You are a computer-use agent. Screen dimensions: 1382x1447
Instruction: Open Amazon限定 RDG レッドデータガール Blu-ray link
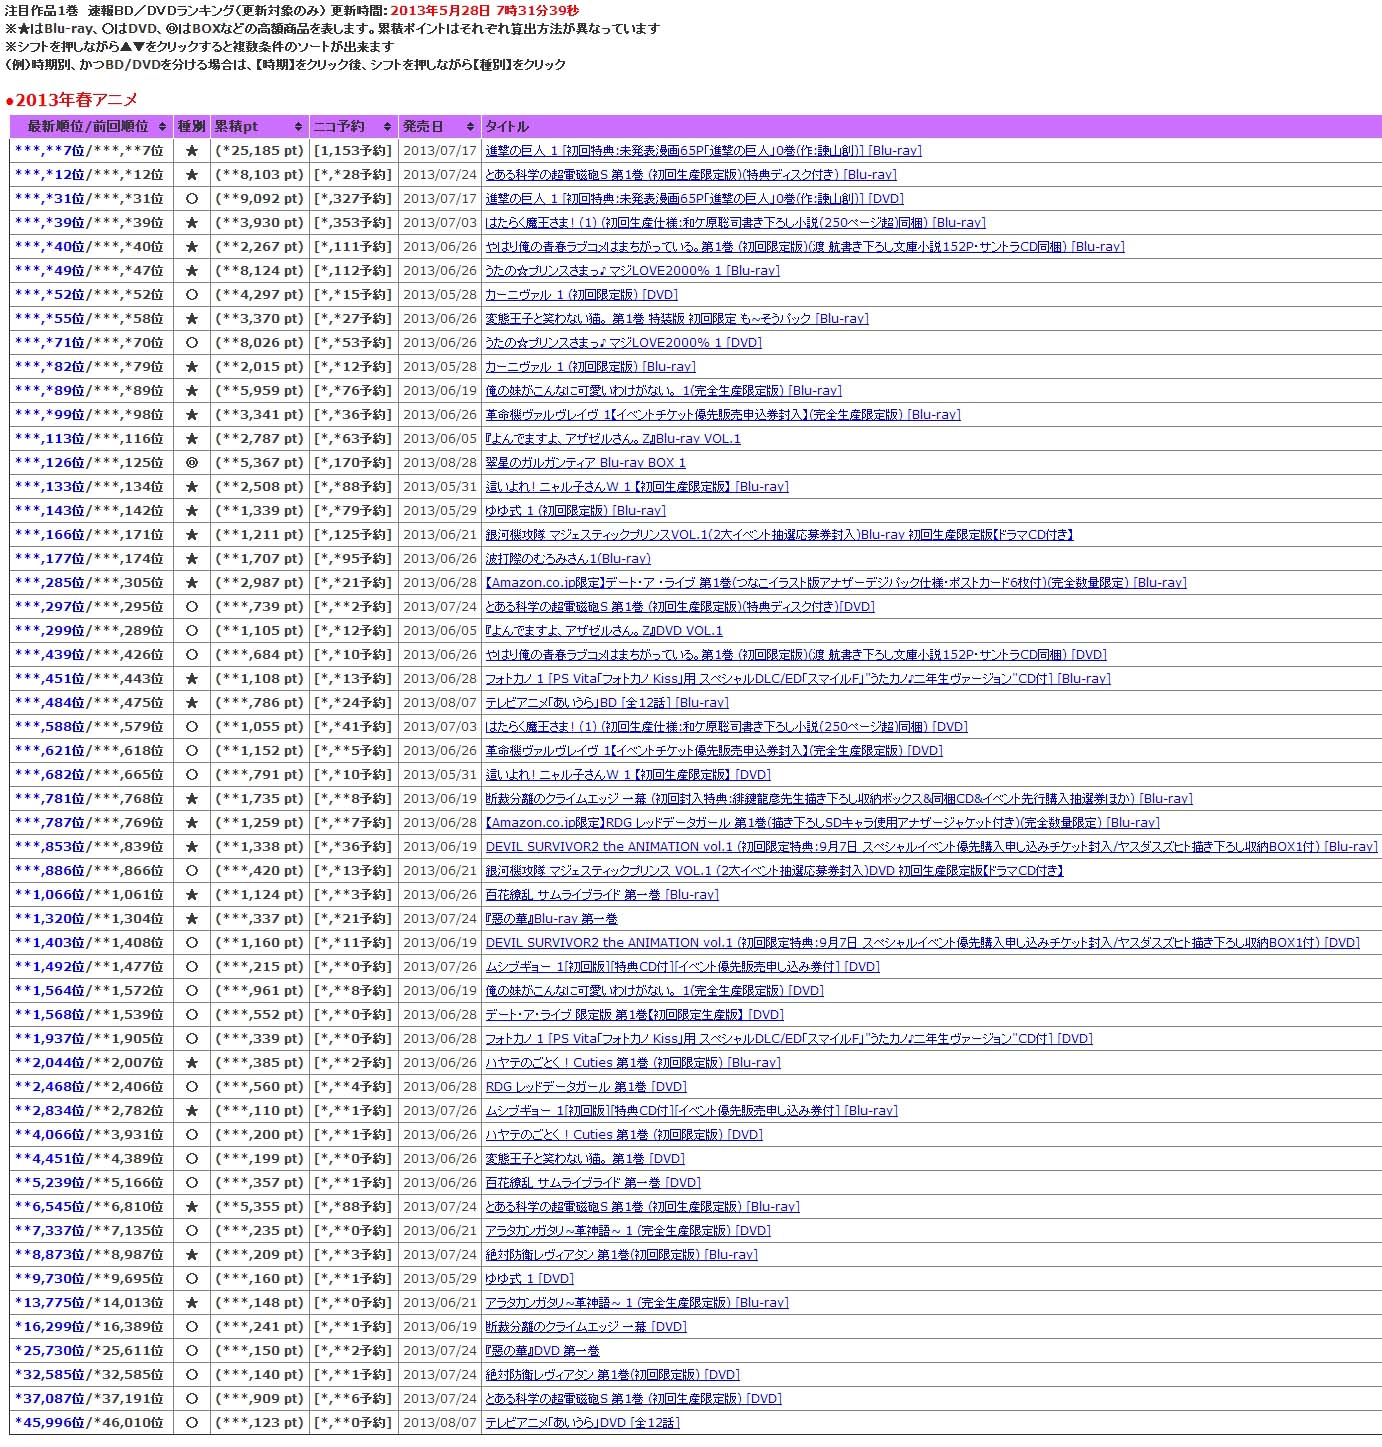(x=822, y=823)
